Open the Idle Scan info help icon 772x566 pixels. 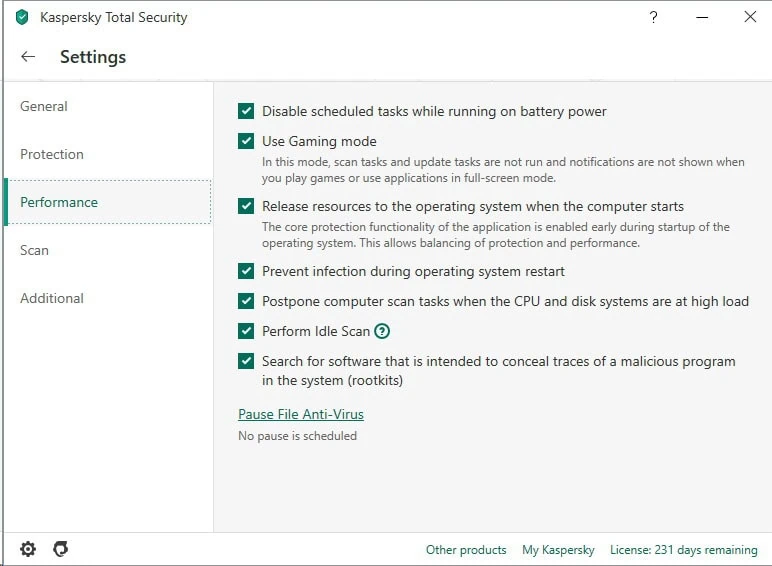tap(382, 331)
